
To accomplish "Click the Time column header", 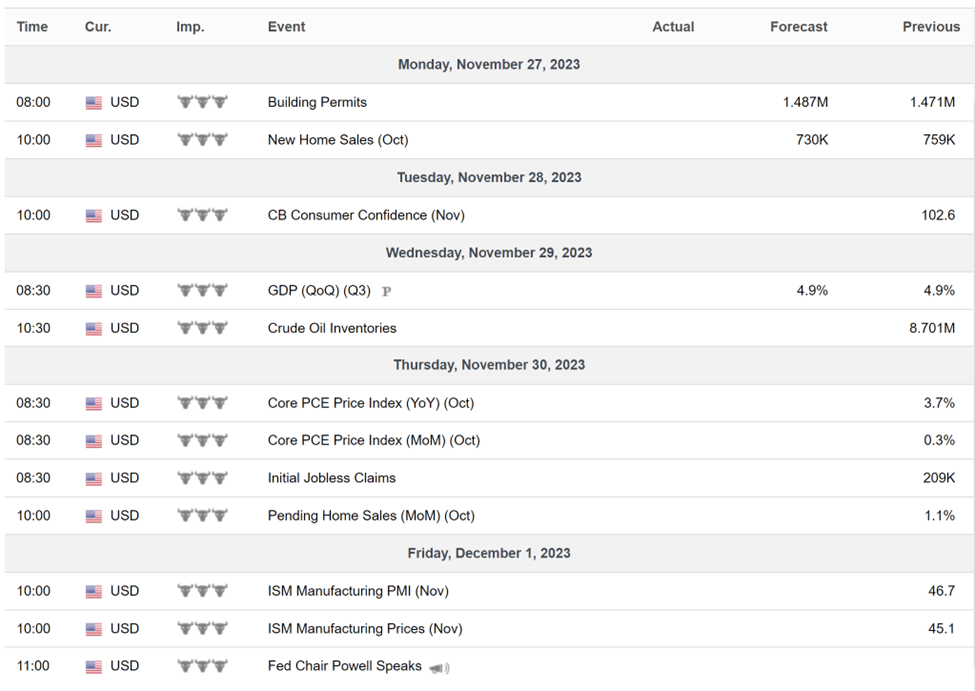I will click(32, 27).
